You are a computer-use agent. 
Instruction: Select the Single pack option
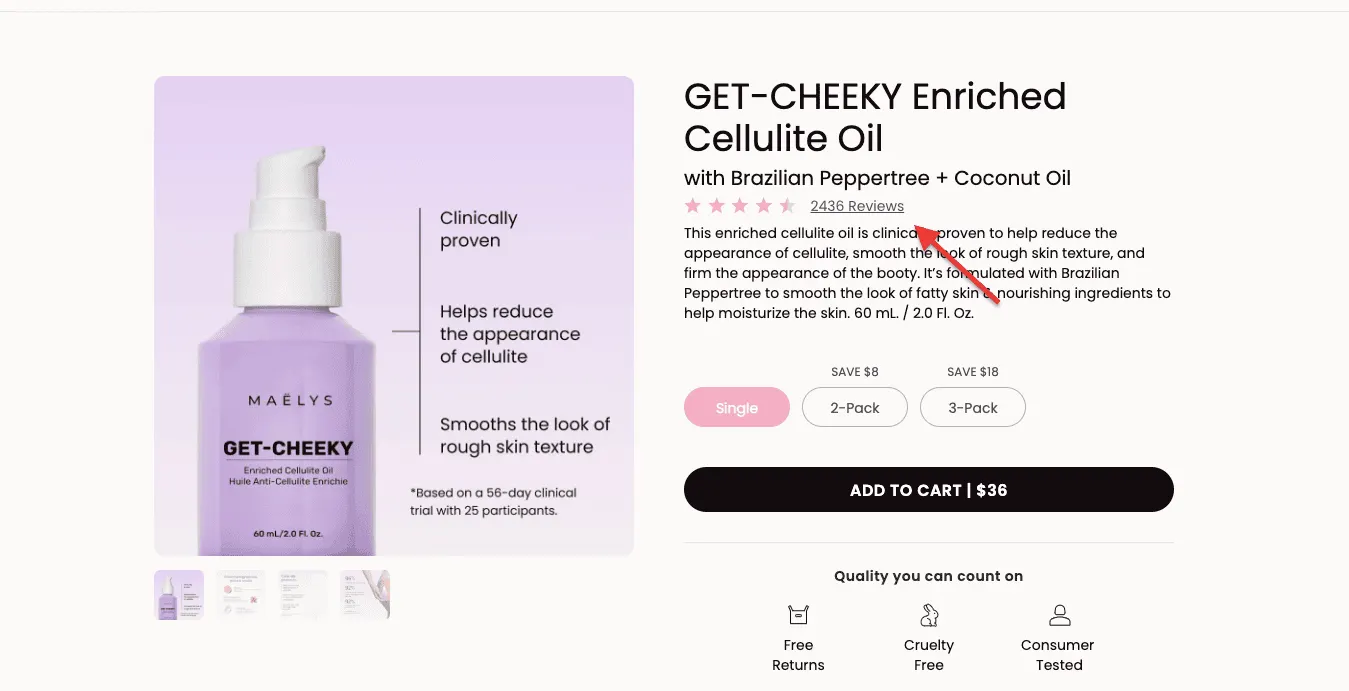tap(737, 407)
